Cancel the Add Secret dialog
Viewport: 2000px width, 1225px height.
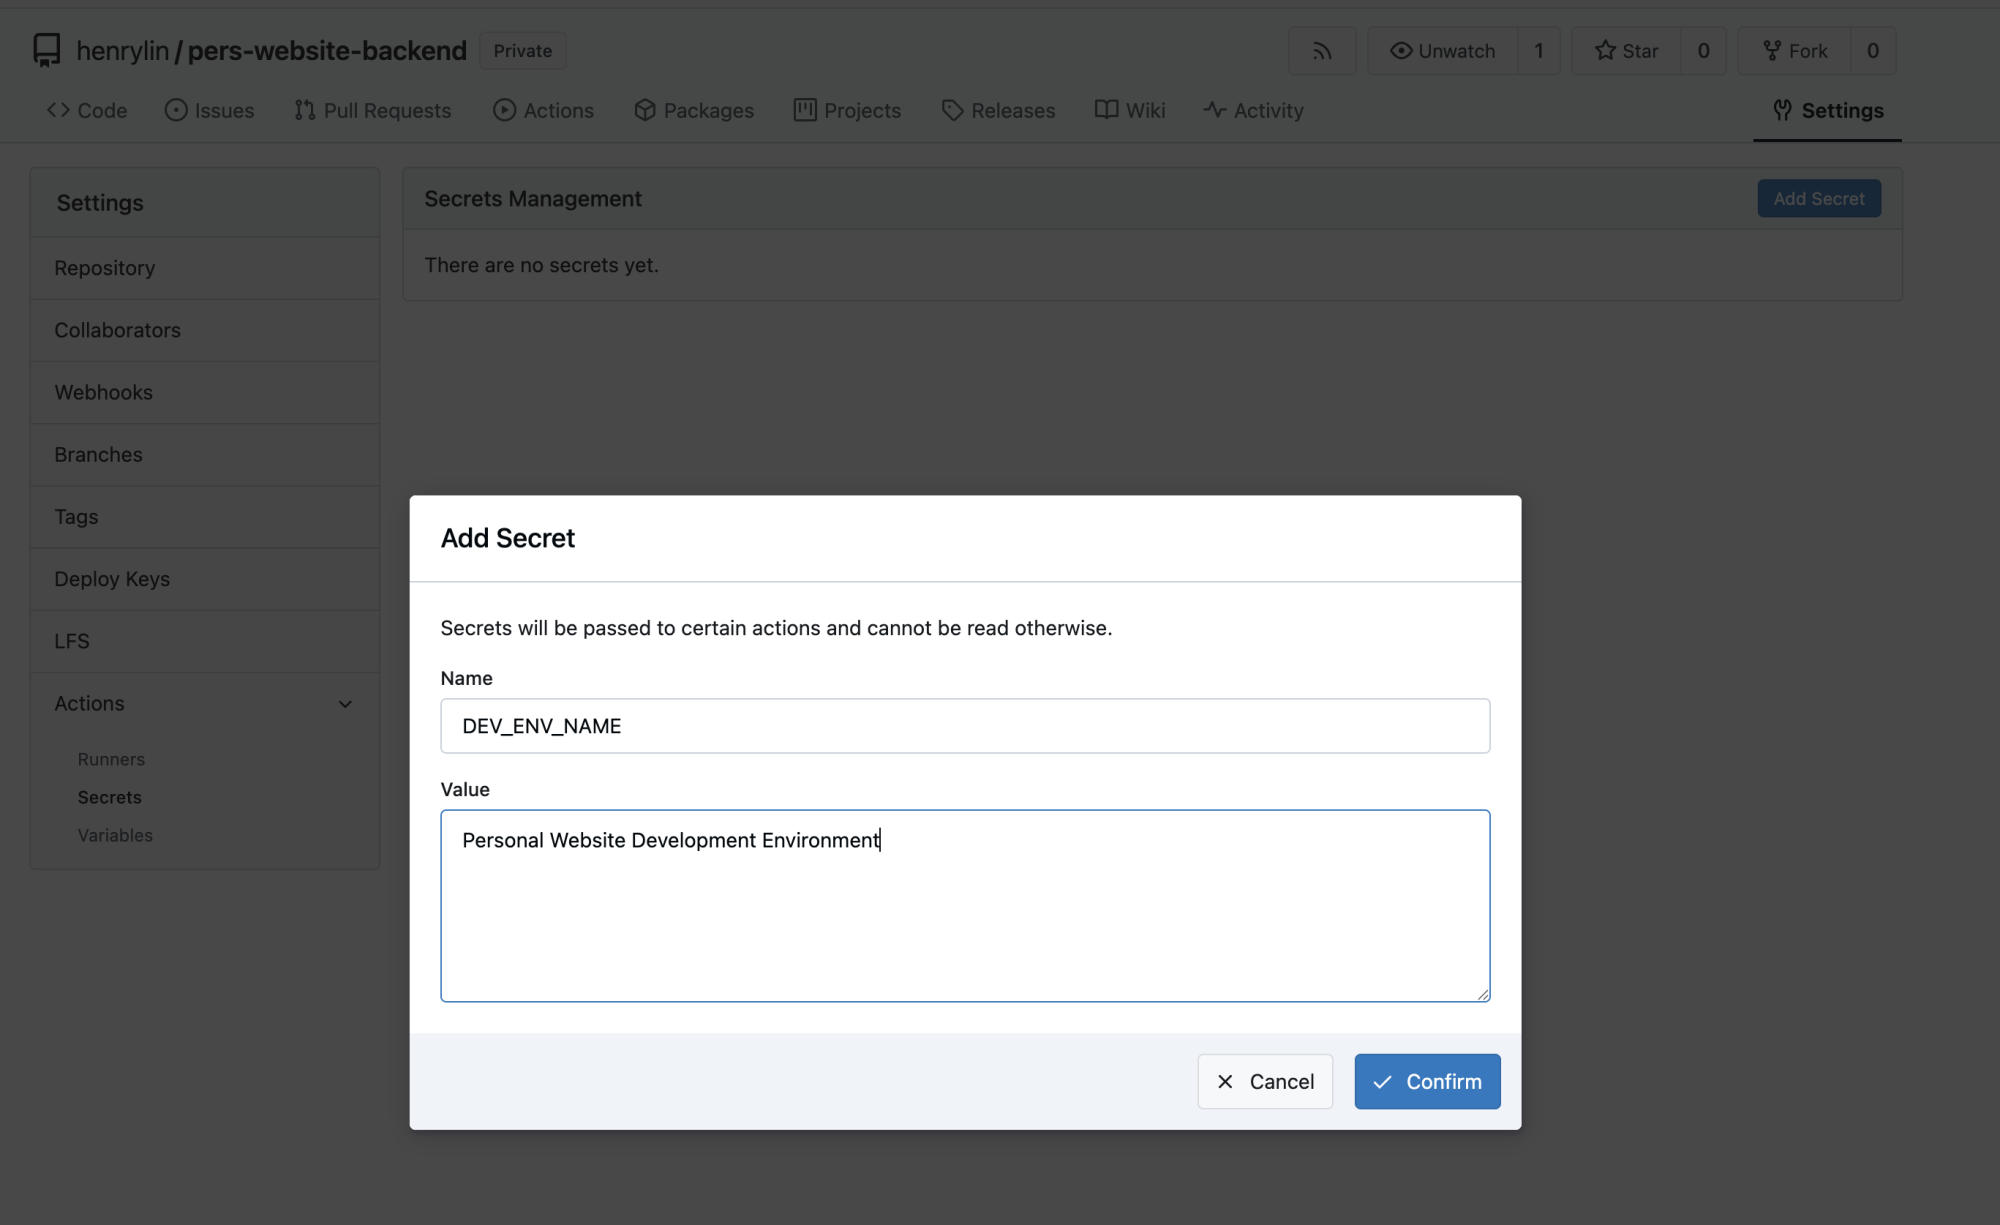tap(1265, 1081)
